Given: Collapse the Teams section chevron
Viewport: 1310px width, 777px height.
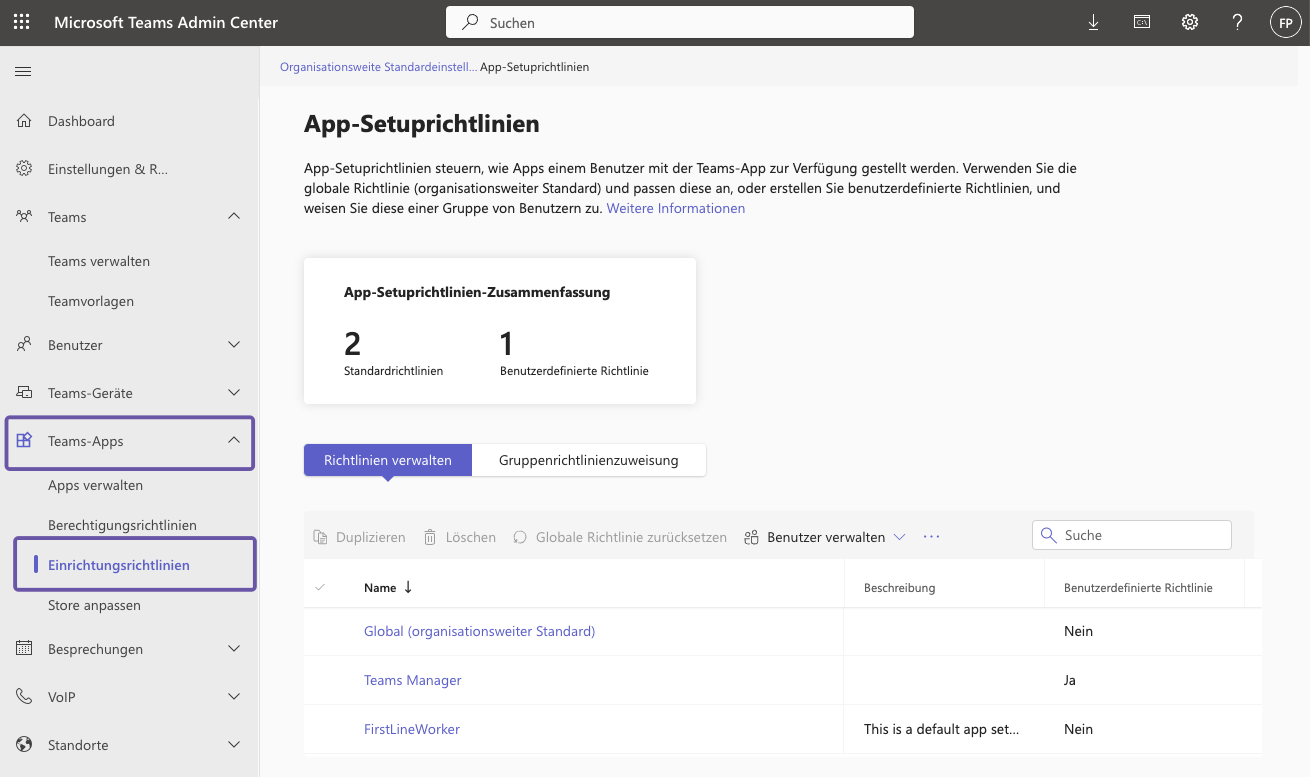Looking at the screenshot, I should (x=234, y=217).
